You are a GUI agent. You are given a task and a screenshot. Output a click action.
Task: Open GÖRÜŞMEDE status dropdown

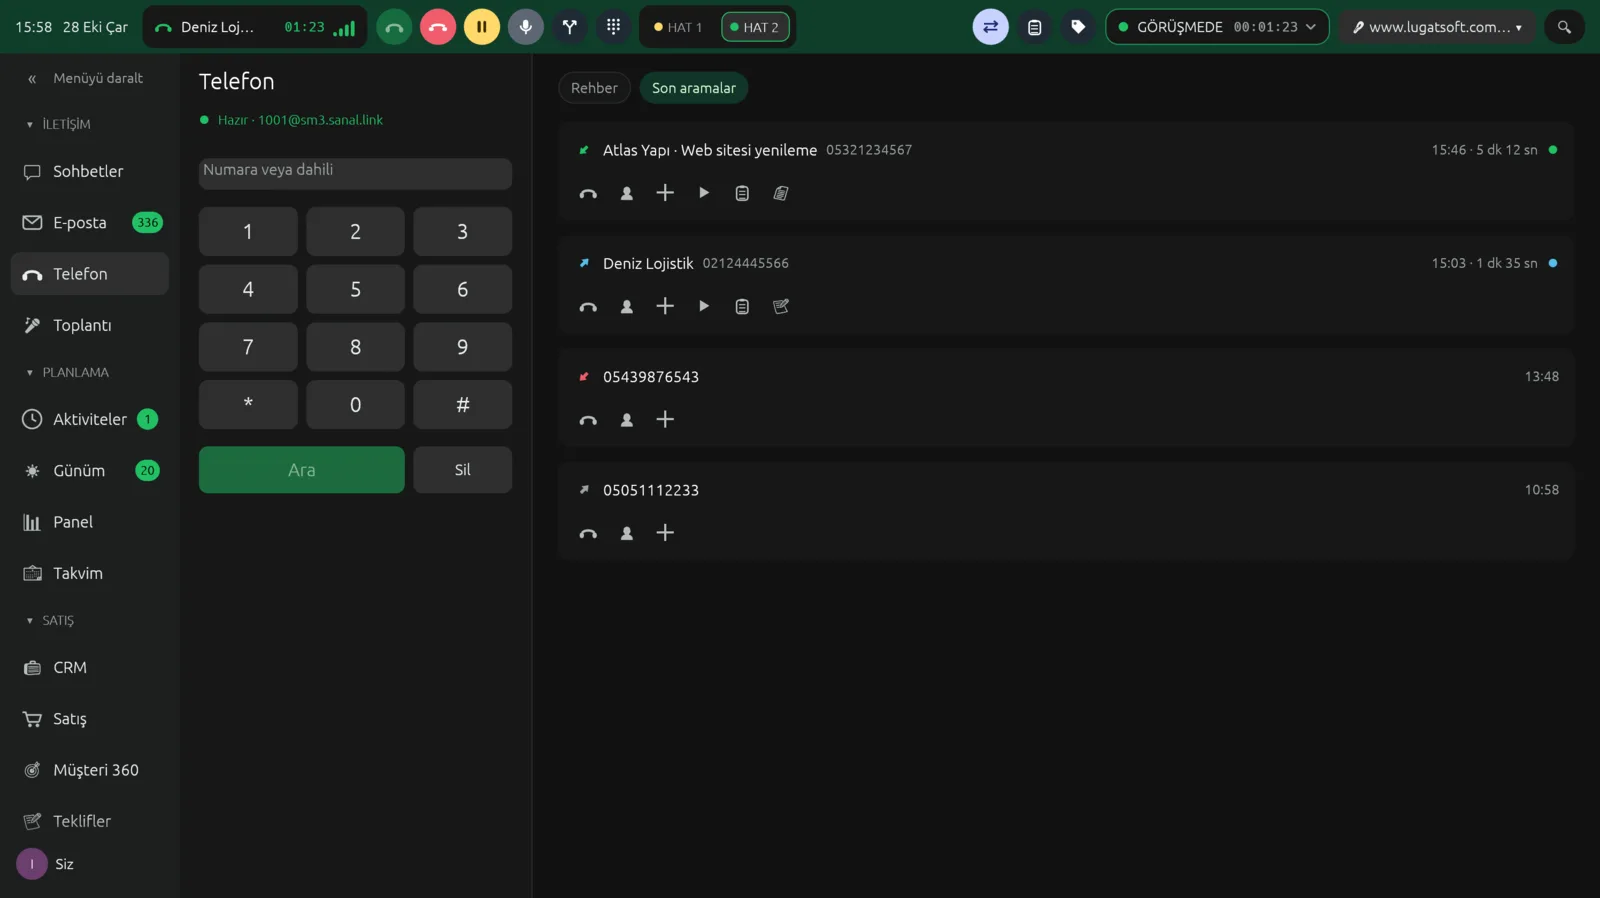[x=1217, y=27]
